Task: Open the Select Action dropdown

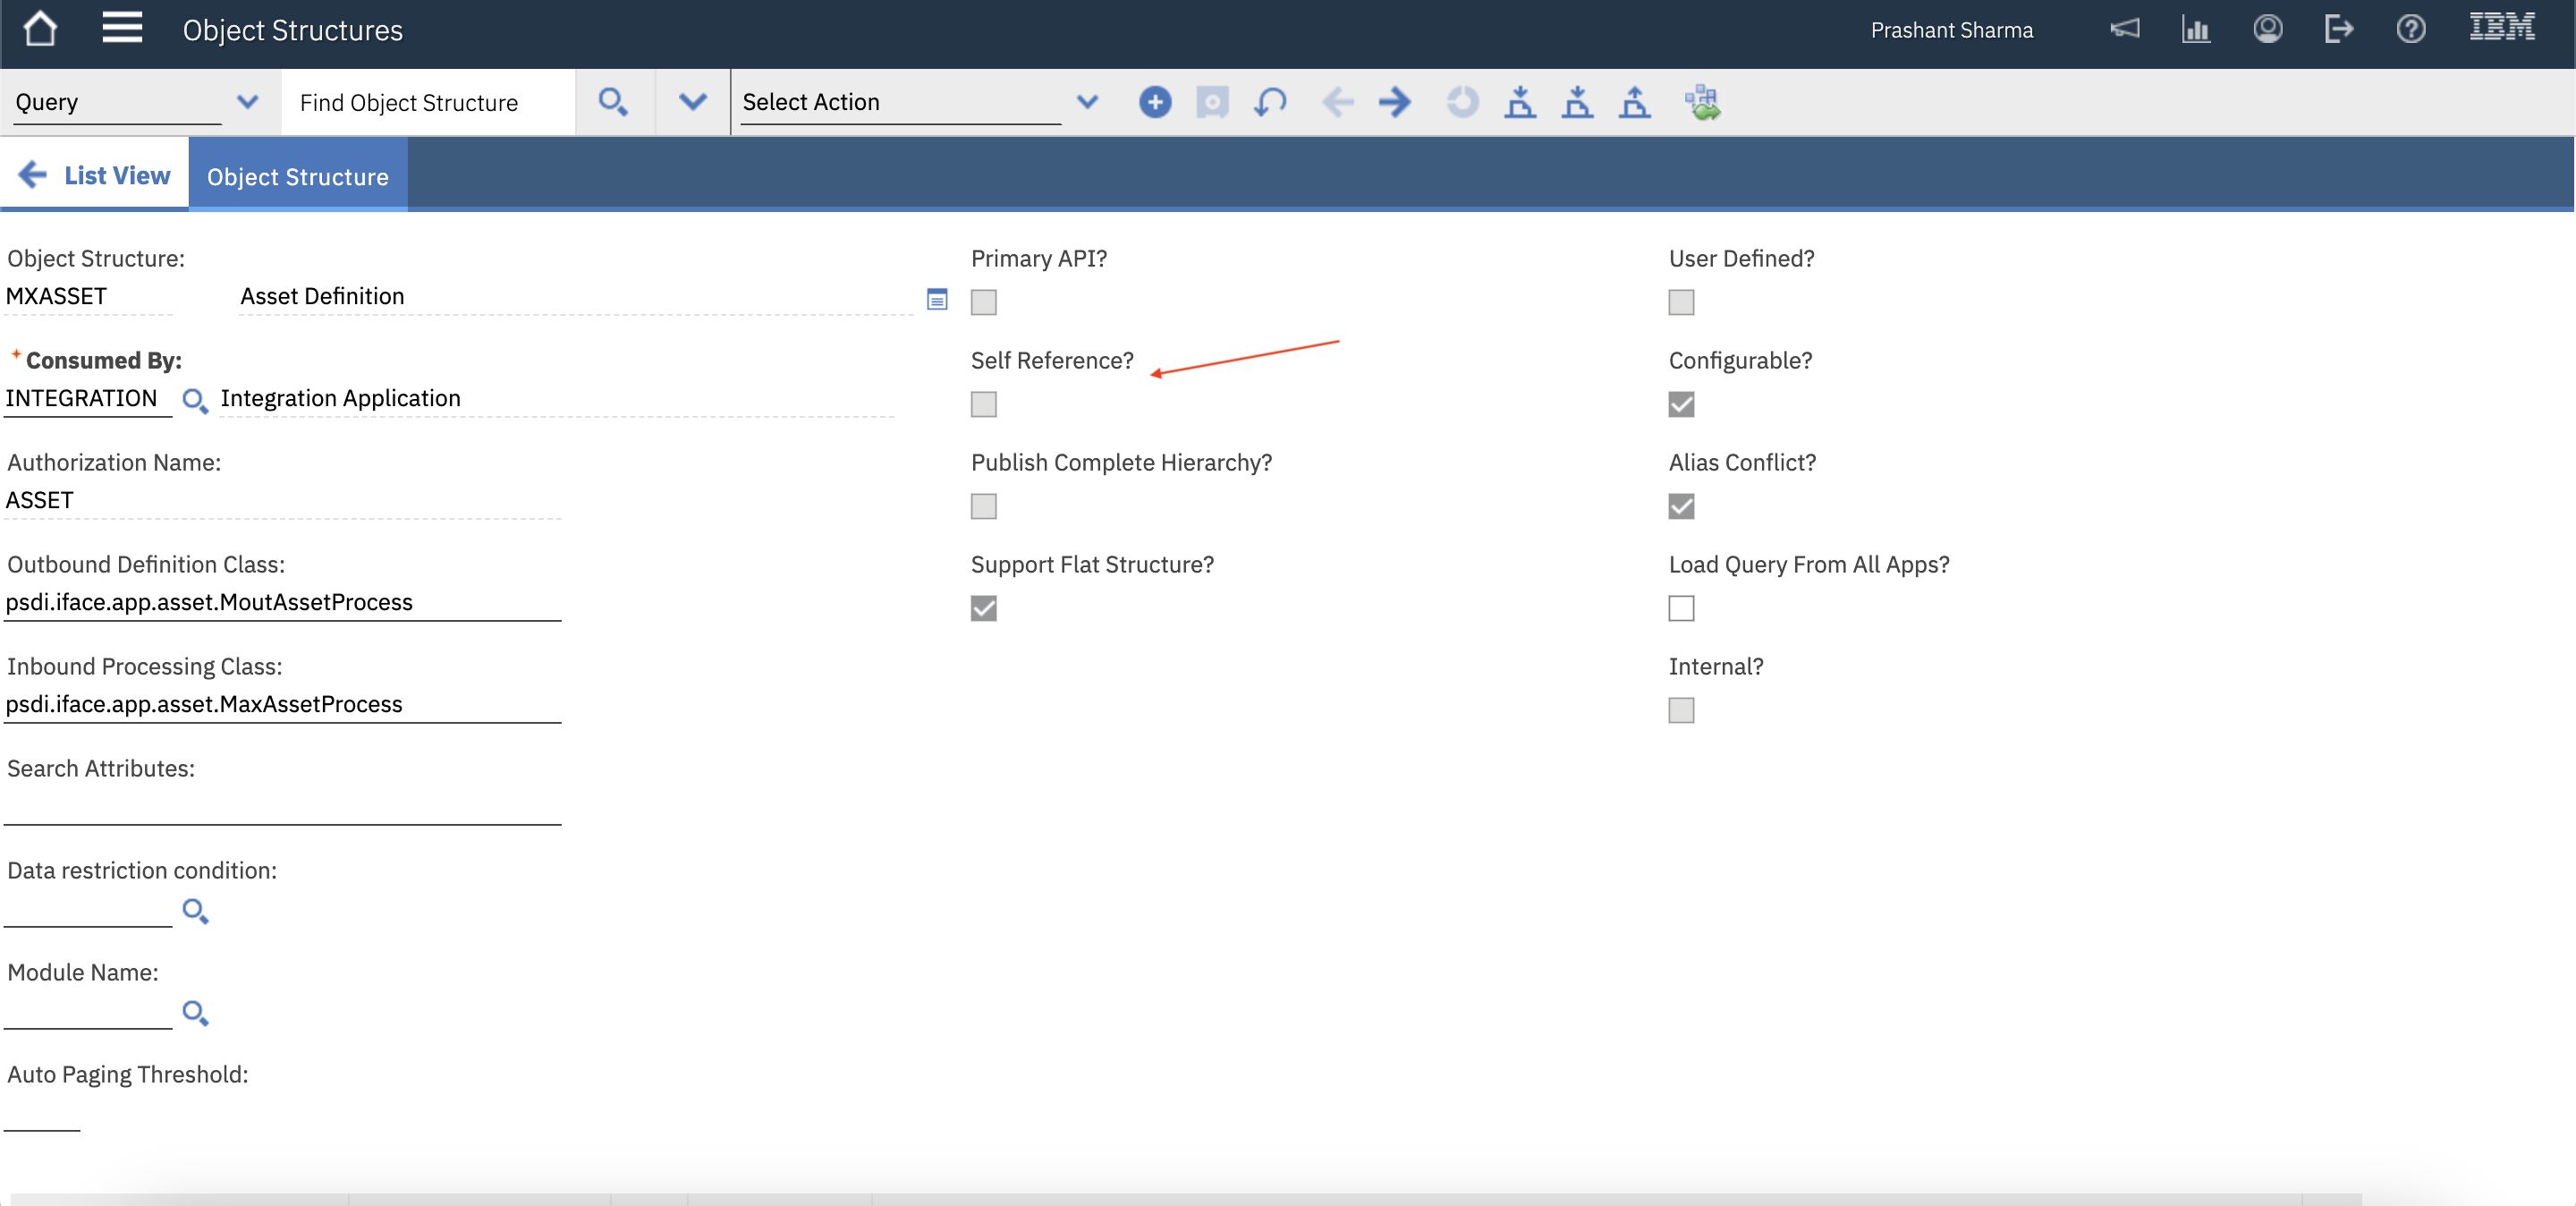Action: (1088, 102)
